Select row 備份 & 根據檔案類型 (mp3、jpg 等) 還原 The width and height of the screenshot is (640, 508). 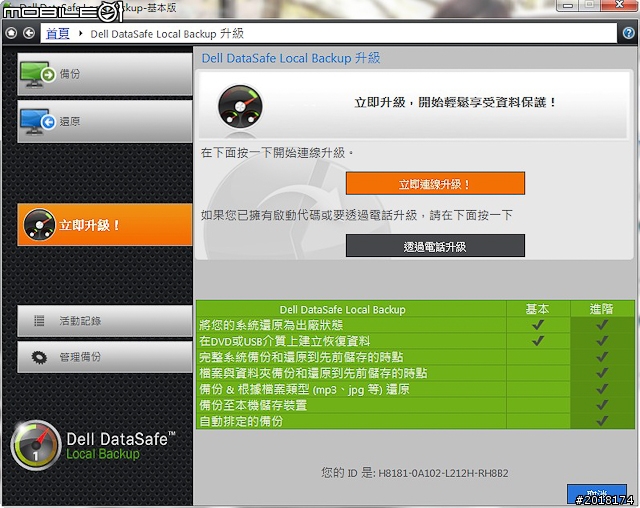coord(416,389)
